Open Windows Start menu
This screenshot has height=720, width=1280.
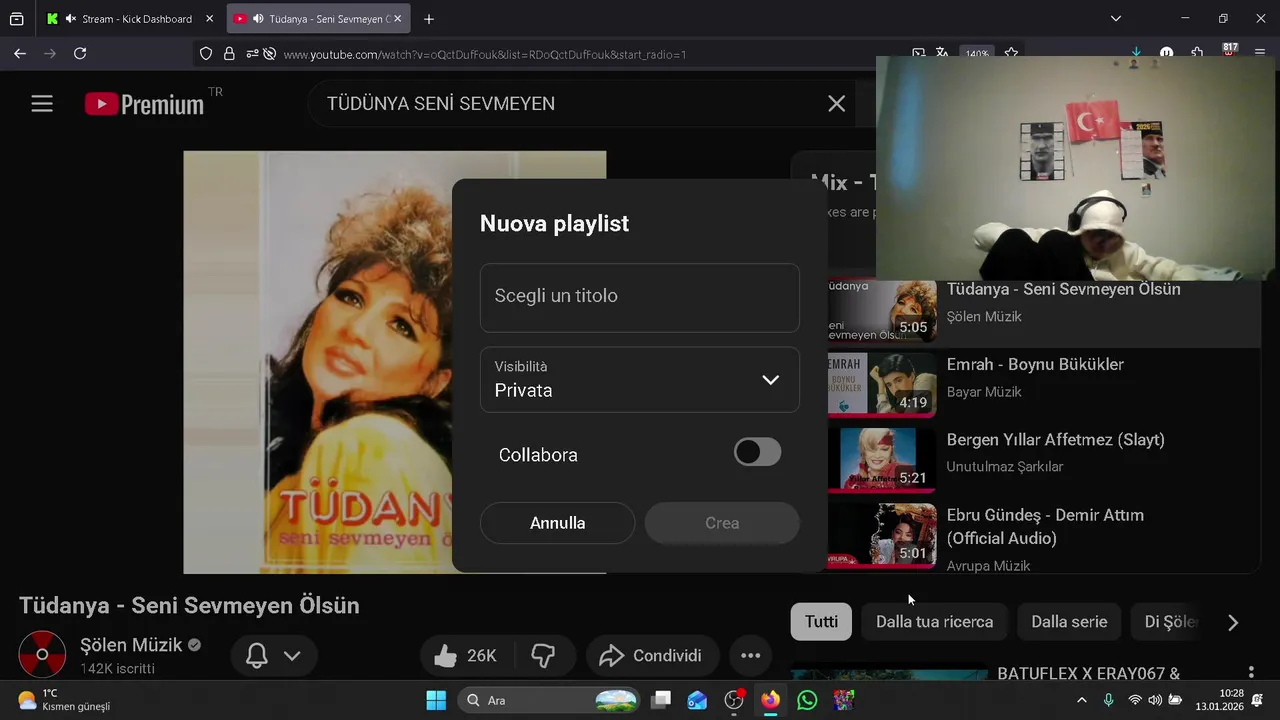click(436, 700)
